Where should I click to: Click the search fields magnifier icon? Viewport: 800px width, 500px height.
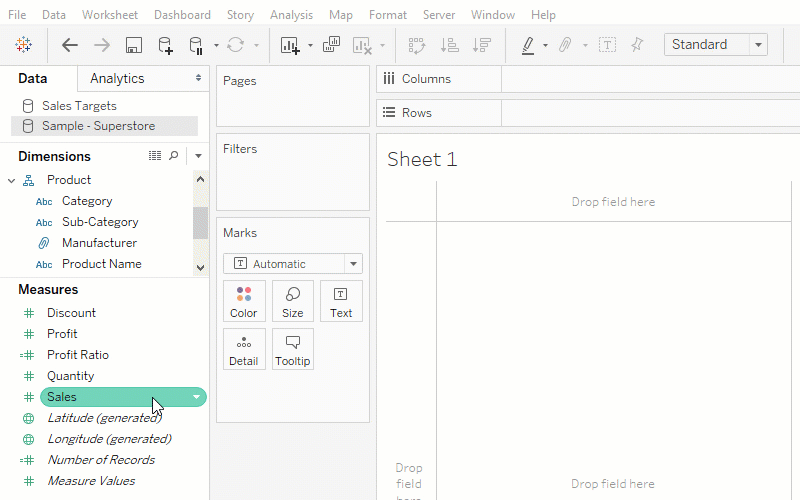174,156
